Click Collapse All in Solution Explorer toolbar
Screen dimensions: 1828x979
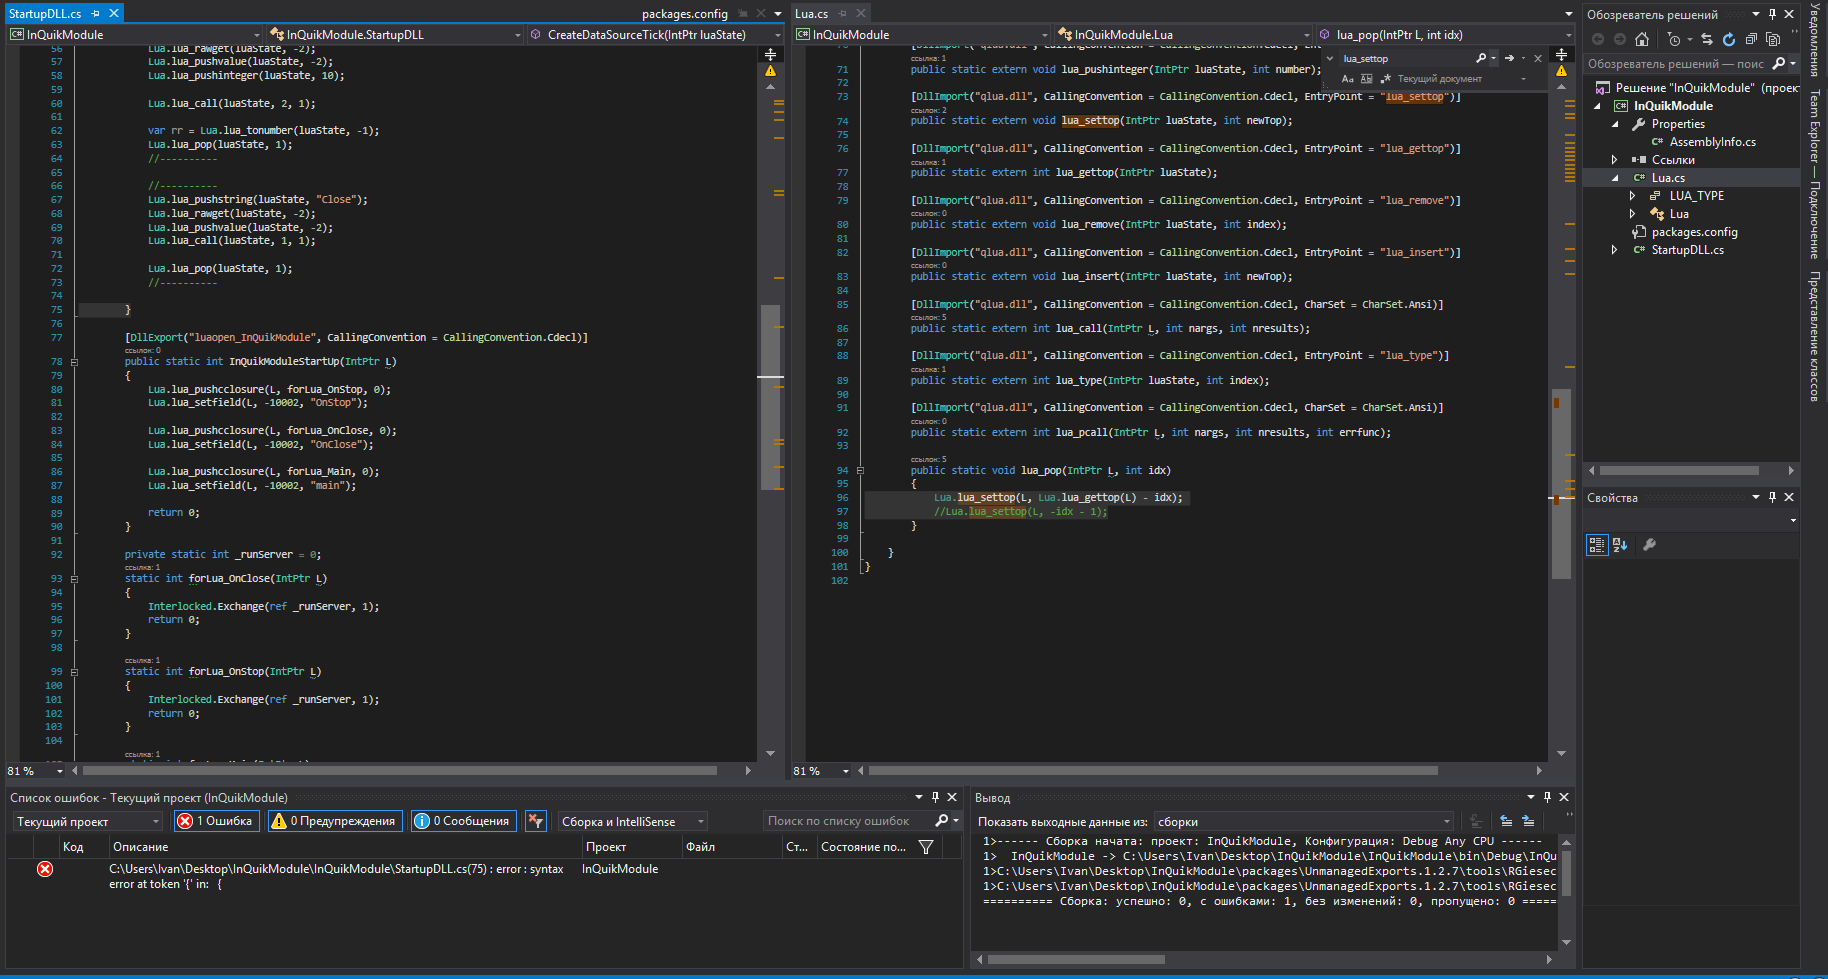(x=1750, y=39)
